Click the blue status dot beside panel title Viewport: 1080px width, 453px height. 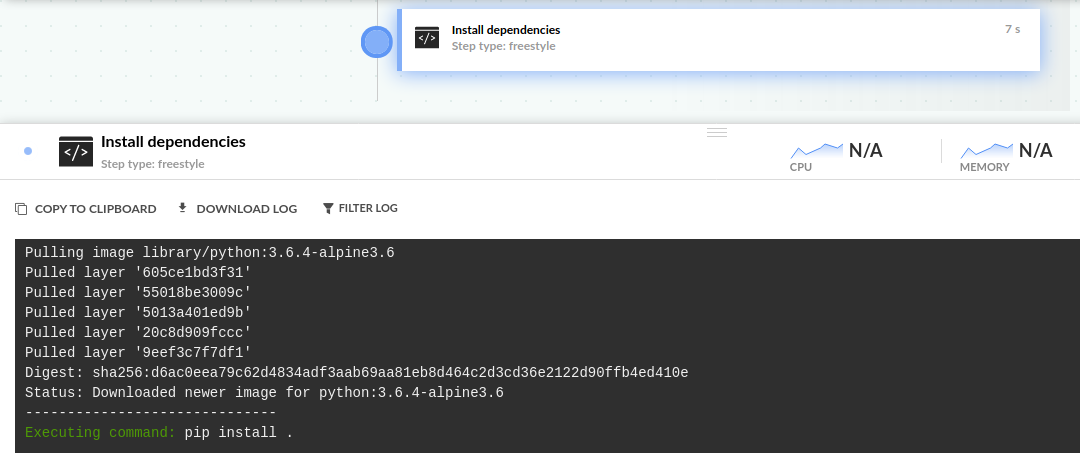coord(28,151)
